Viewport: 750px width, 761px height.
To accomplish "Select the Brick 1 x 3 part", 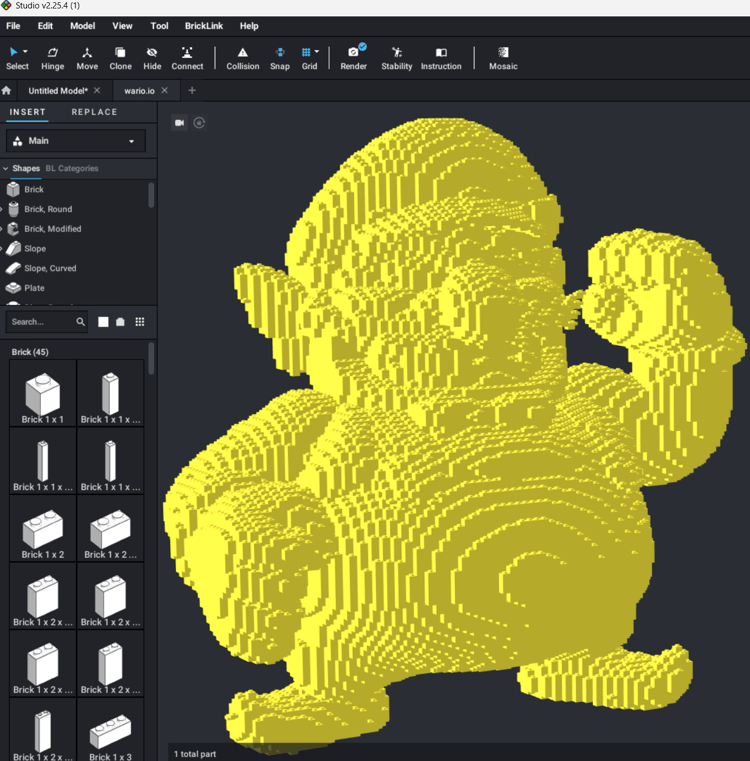I will [x=110, y=730].
